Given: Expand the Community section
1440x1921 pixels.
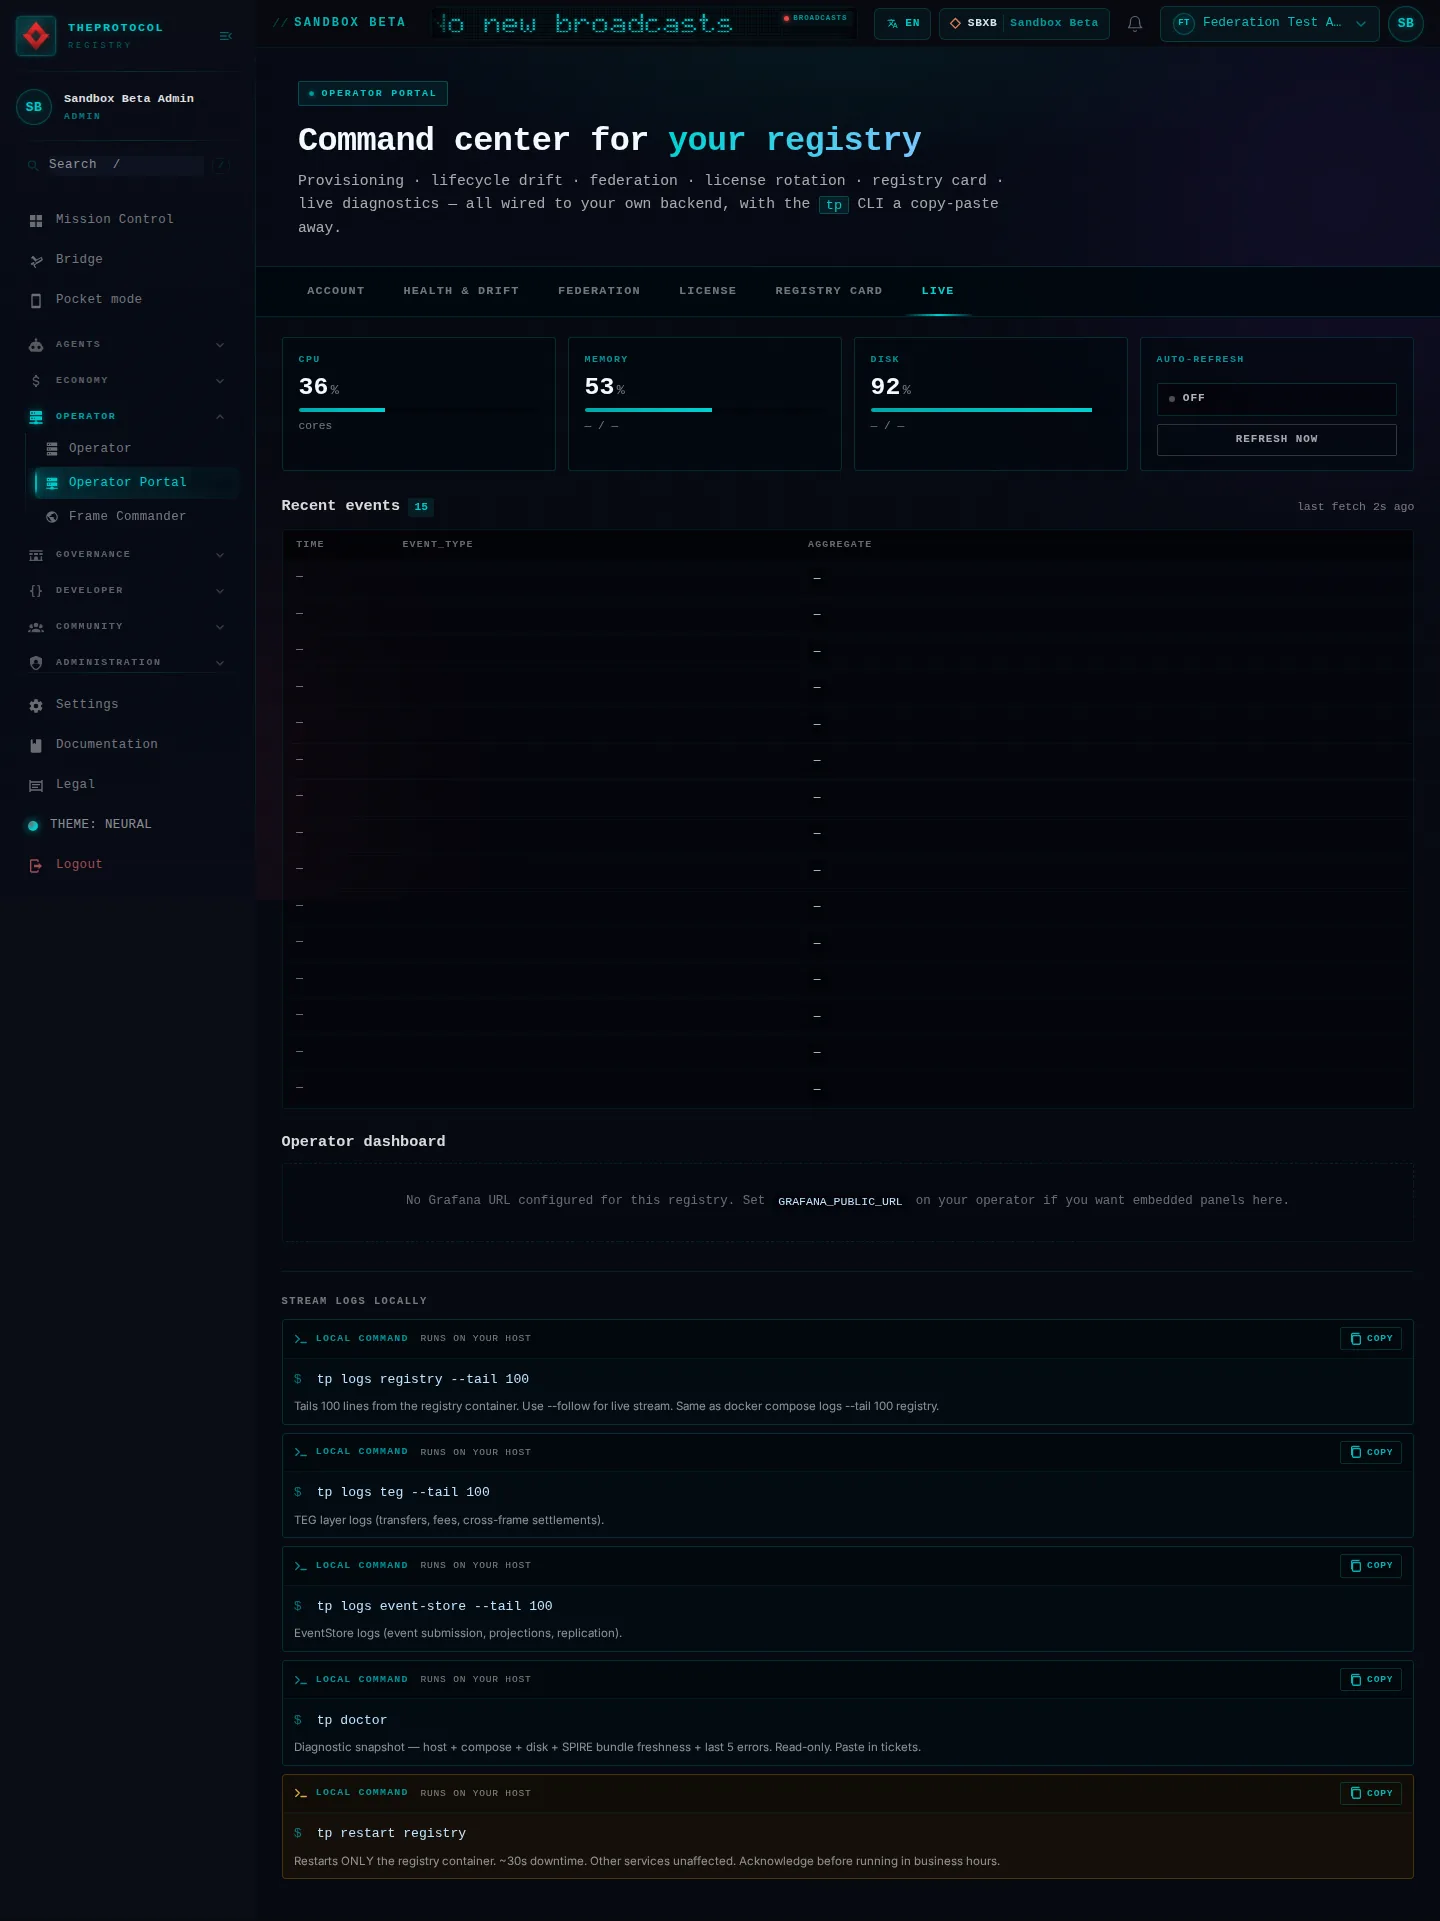Looking at the screenshot, I should tap(127, 627).
